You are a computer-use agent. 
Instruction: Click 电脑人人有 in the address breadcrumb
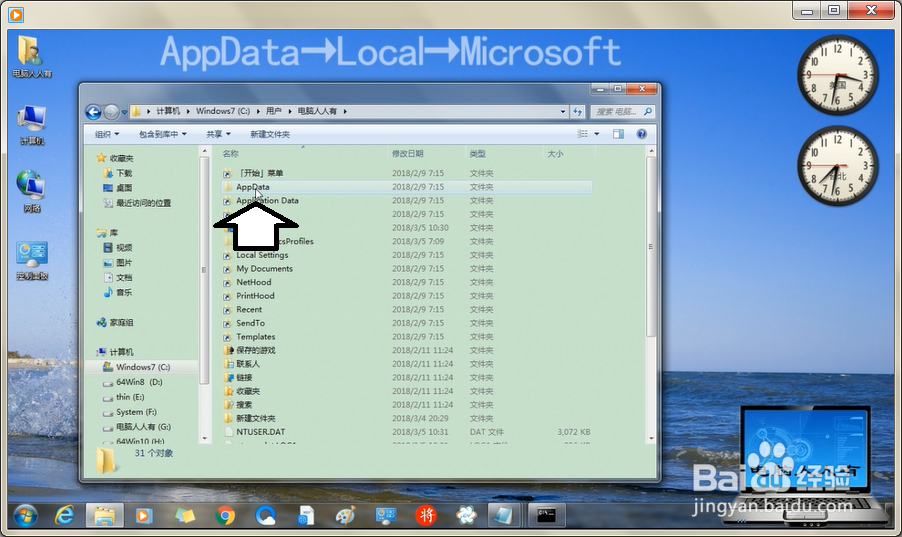coord(317,111)
